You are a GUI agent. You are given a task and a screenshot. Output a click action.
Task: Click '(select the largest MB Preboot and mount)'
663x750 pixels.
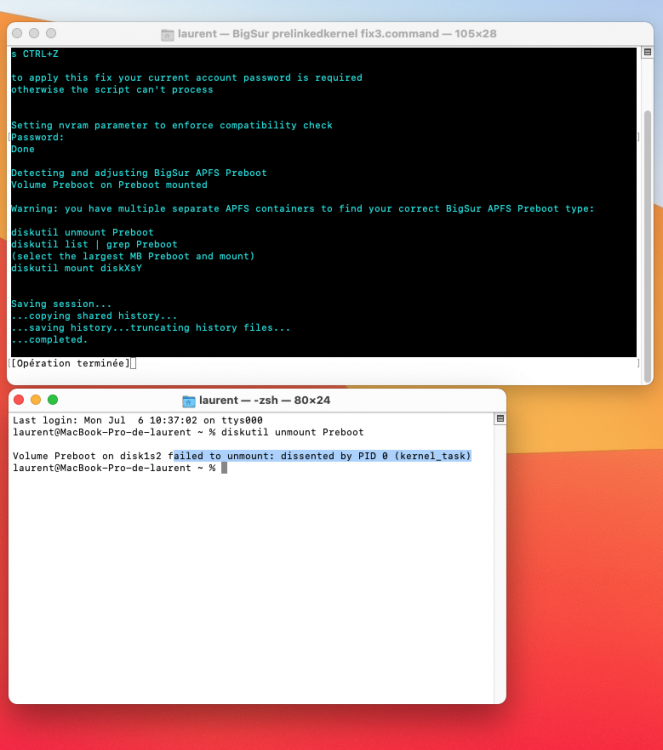tap(133, 256)
